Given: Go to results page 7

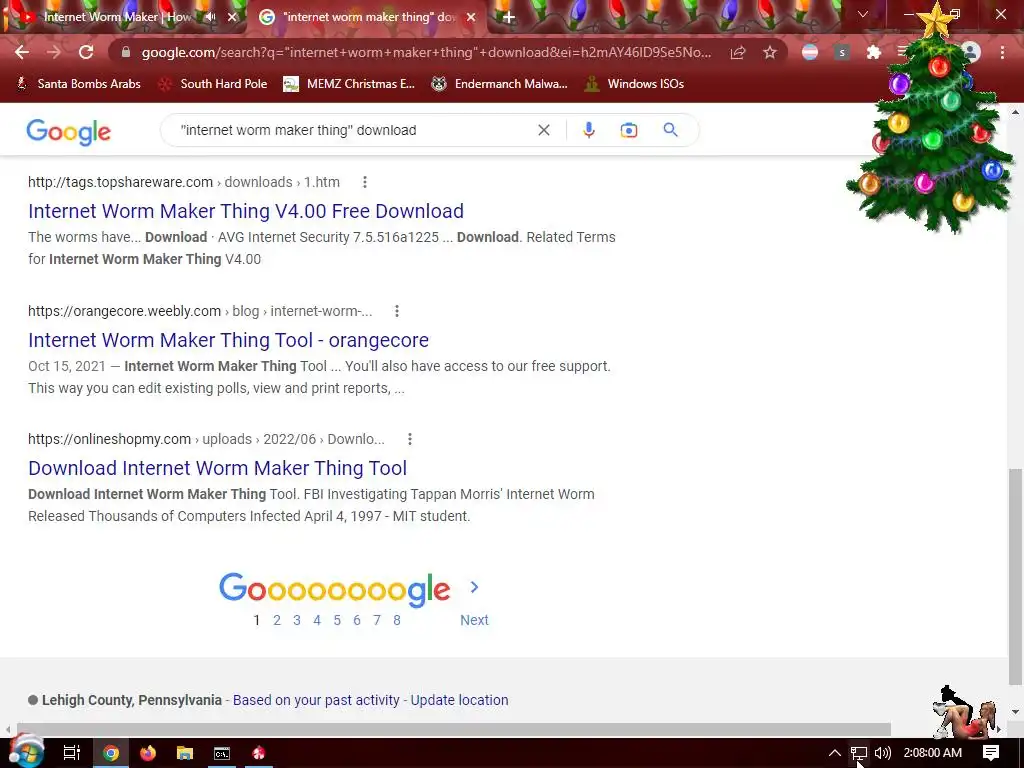Looking at the screenshot, I should tap(377, 620).
